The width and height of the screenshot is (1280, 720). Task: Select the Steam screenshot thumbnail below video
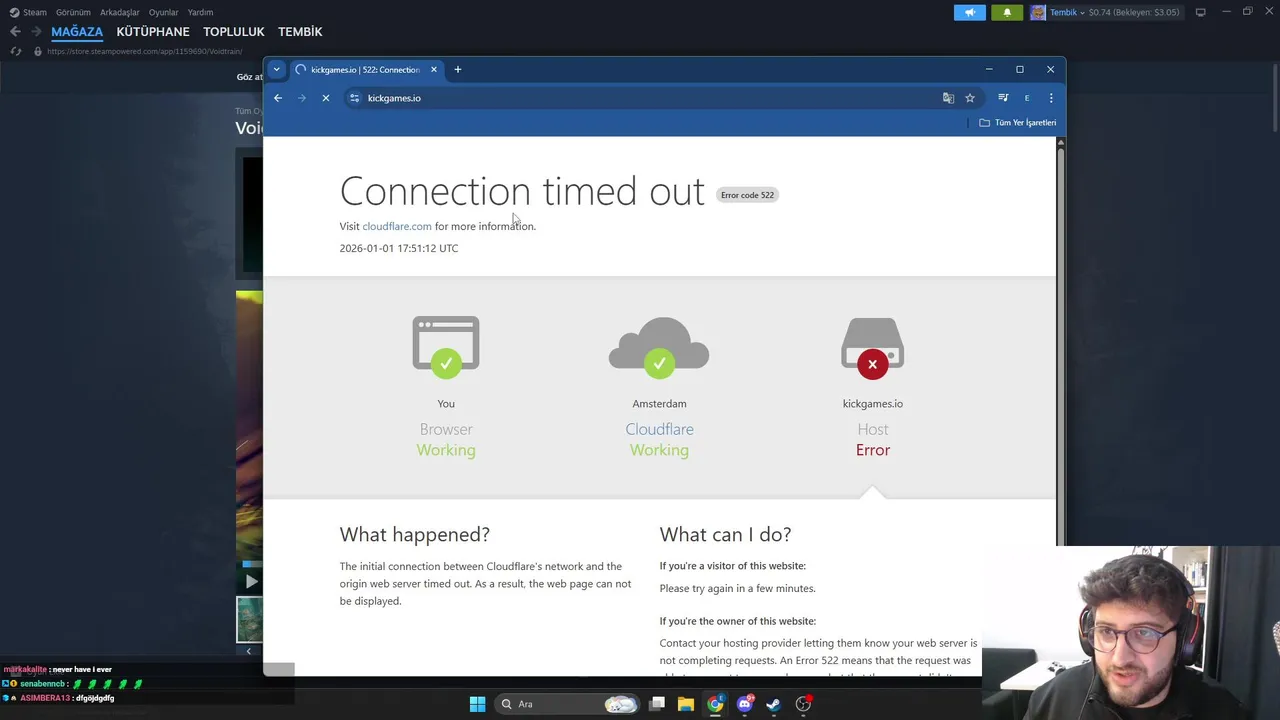[x=249, y=619]
